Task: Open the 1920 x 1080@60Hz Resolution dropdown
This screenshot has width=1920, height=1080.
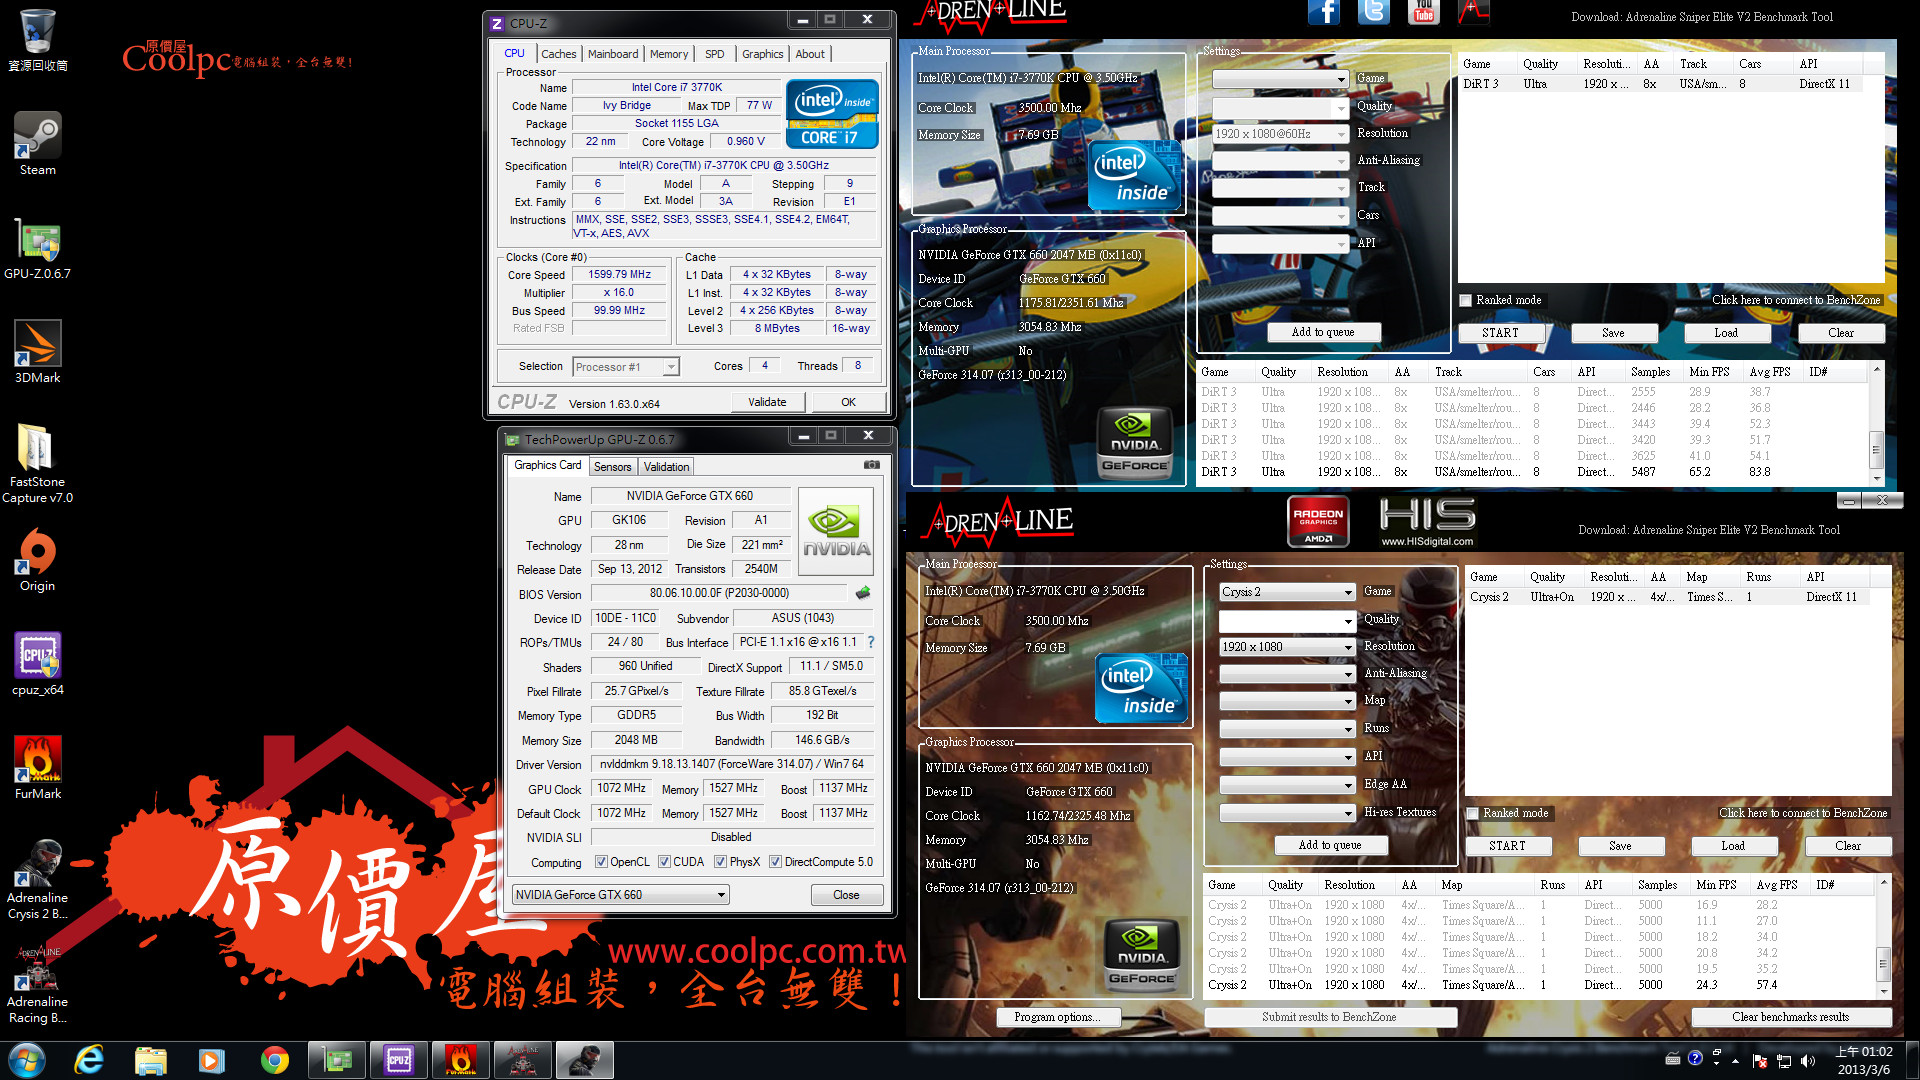Action: click(x=1280, y=134)
